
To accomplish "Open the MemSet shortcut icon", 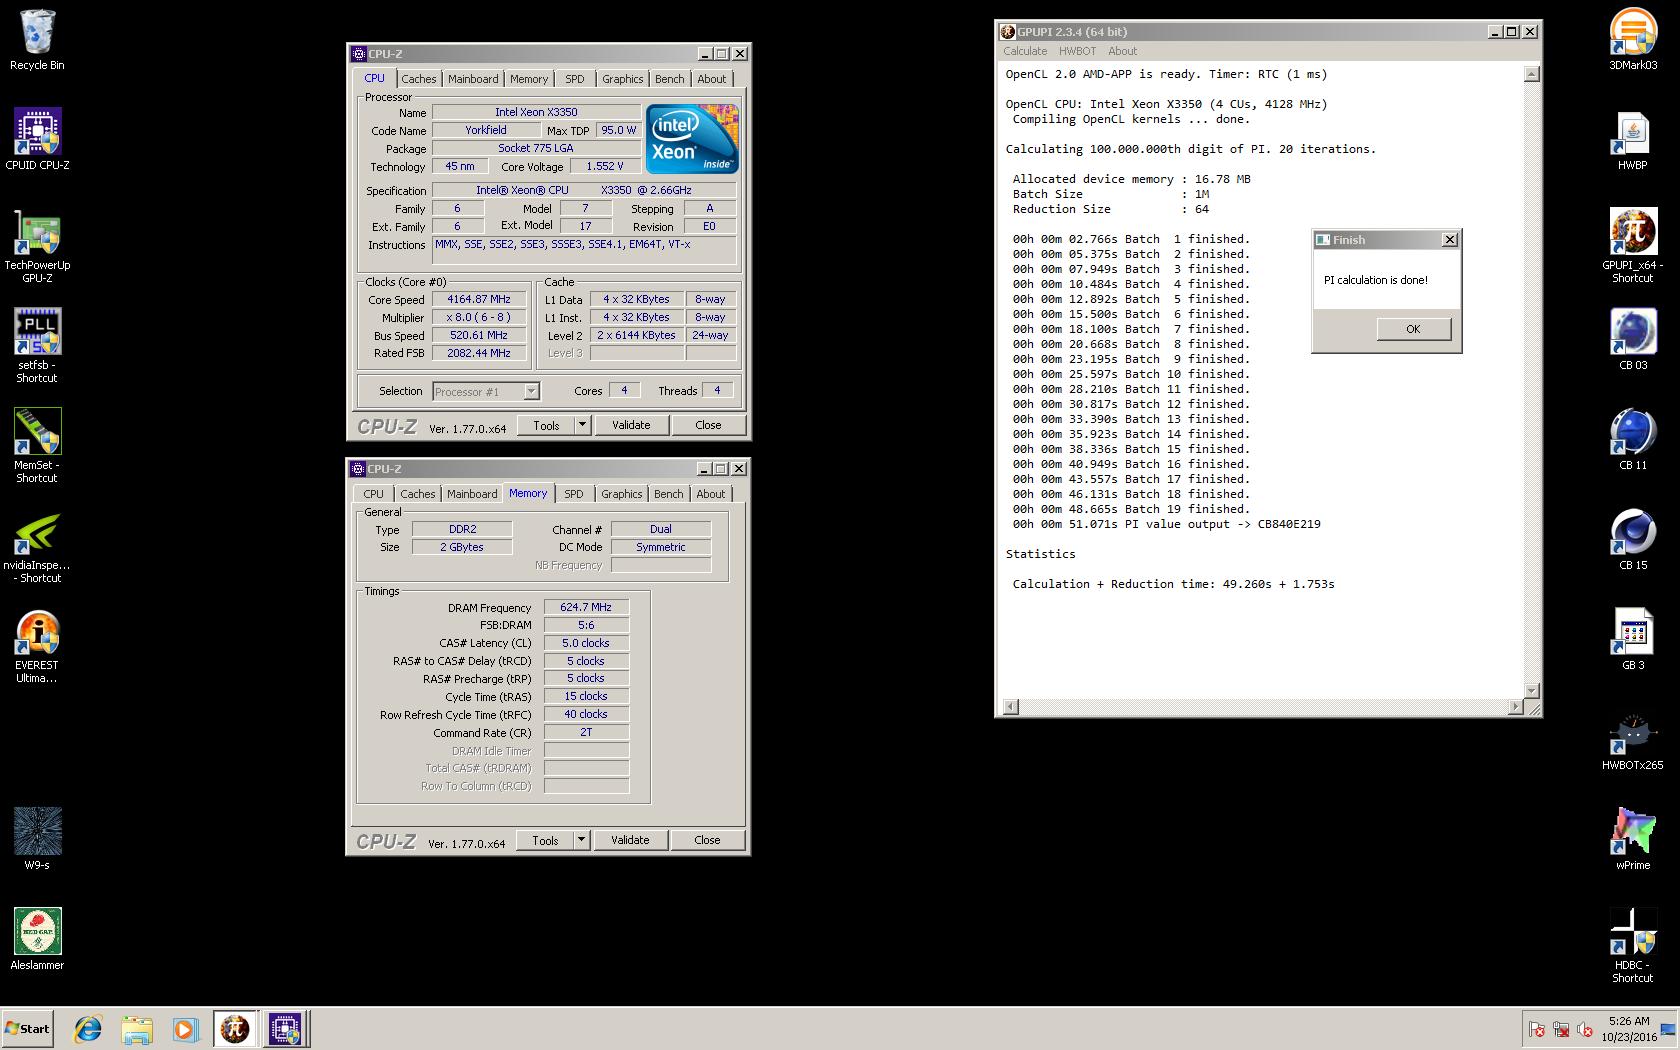I will (37, 446).
